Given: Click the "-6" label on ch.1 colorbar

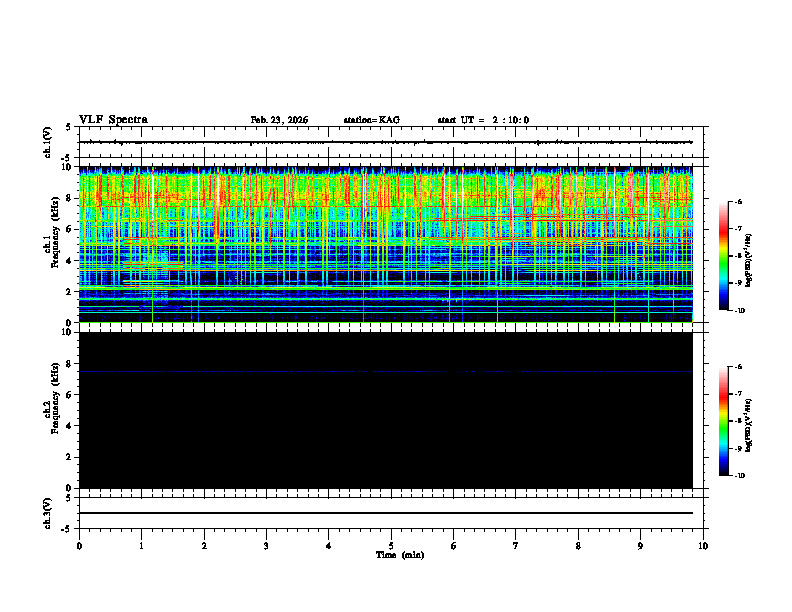Looking at the screenshot, I should pyautogui.click(x=738, y=201).
